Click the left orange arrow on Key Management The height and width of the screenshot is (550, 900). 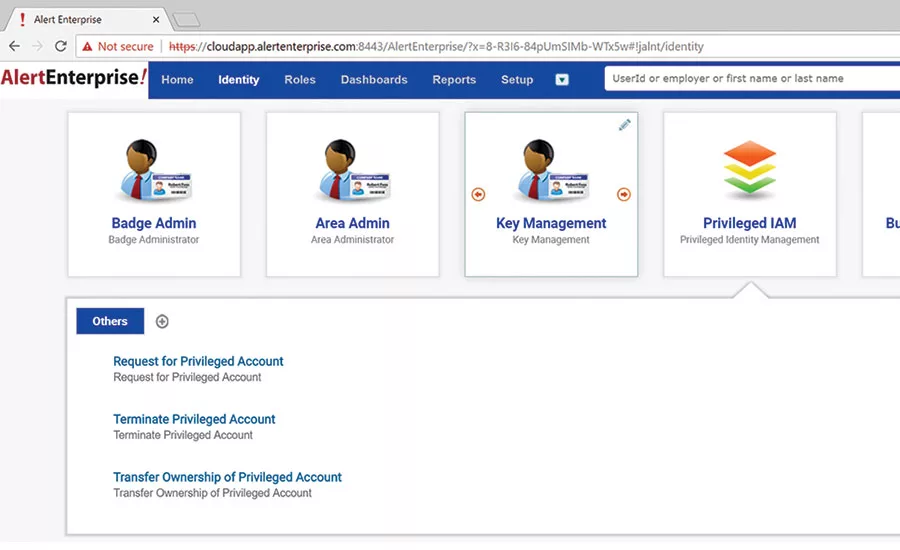click(478, 194)
